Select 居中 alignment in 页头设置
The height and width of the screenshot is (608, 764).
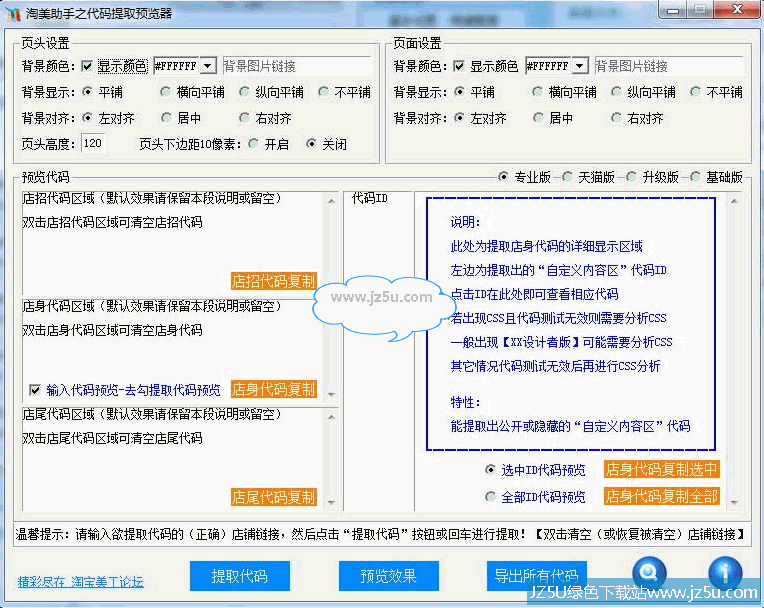click(x=166, y=117)
